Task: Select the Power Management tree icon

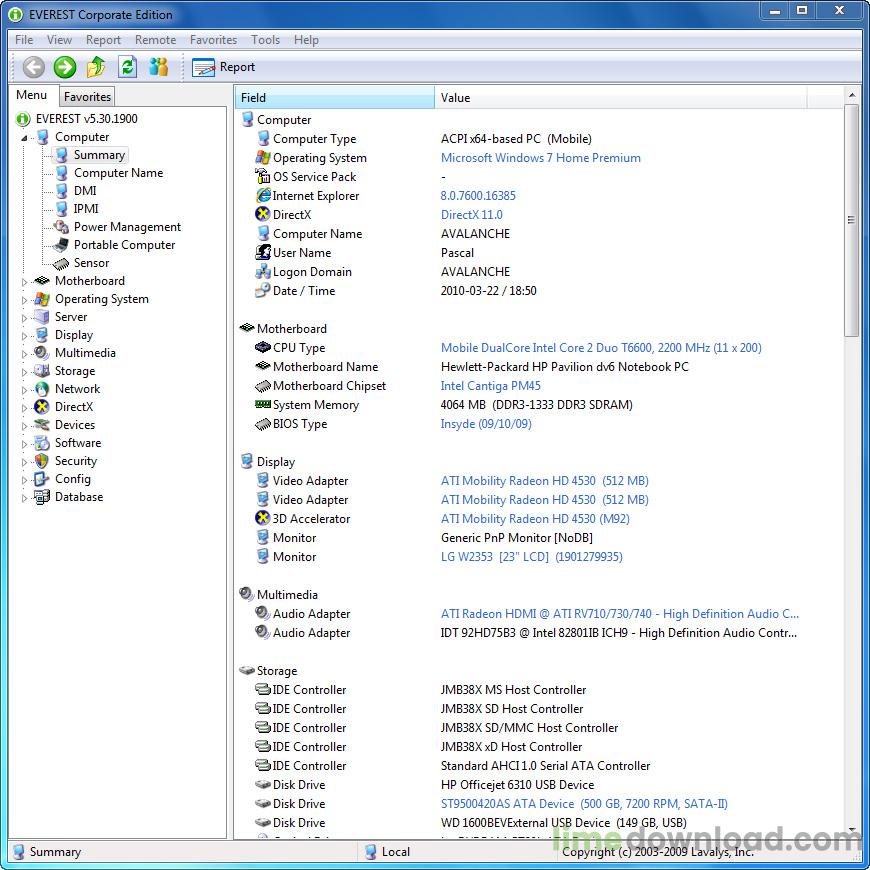Action: [x=61, y=227]
